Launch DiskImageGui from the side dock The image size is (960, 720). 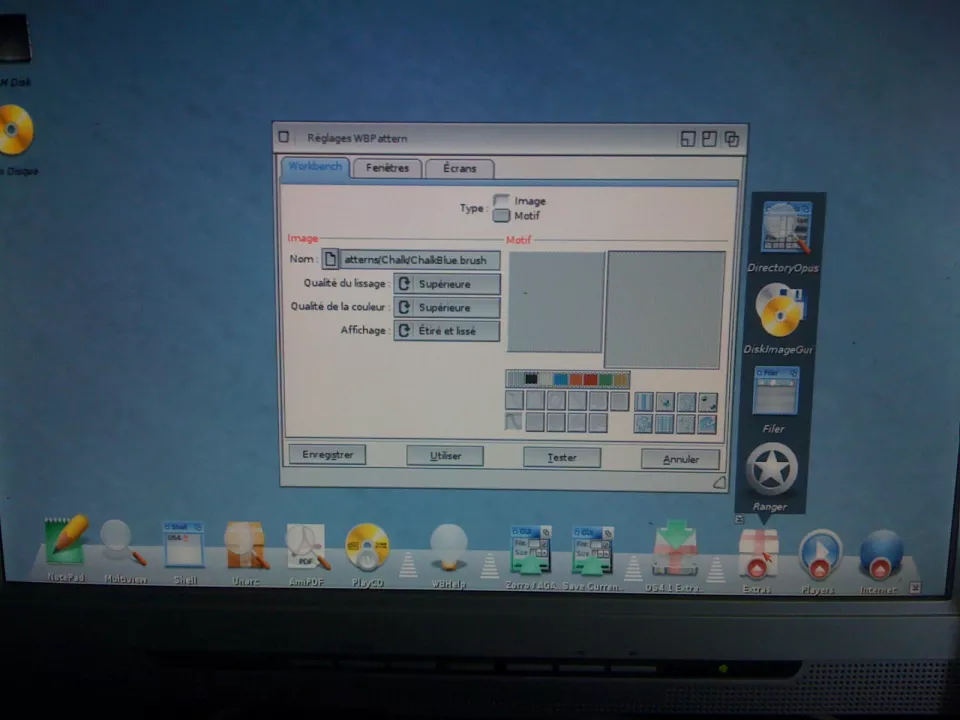tap(780, 311)
